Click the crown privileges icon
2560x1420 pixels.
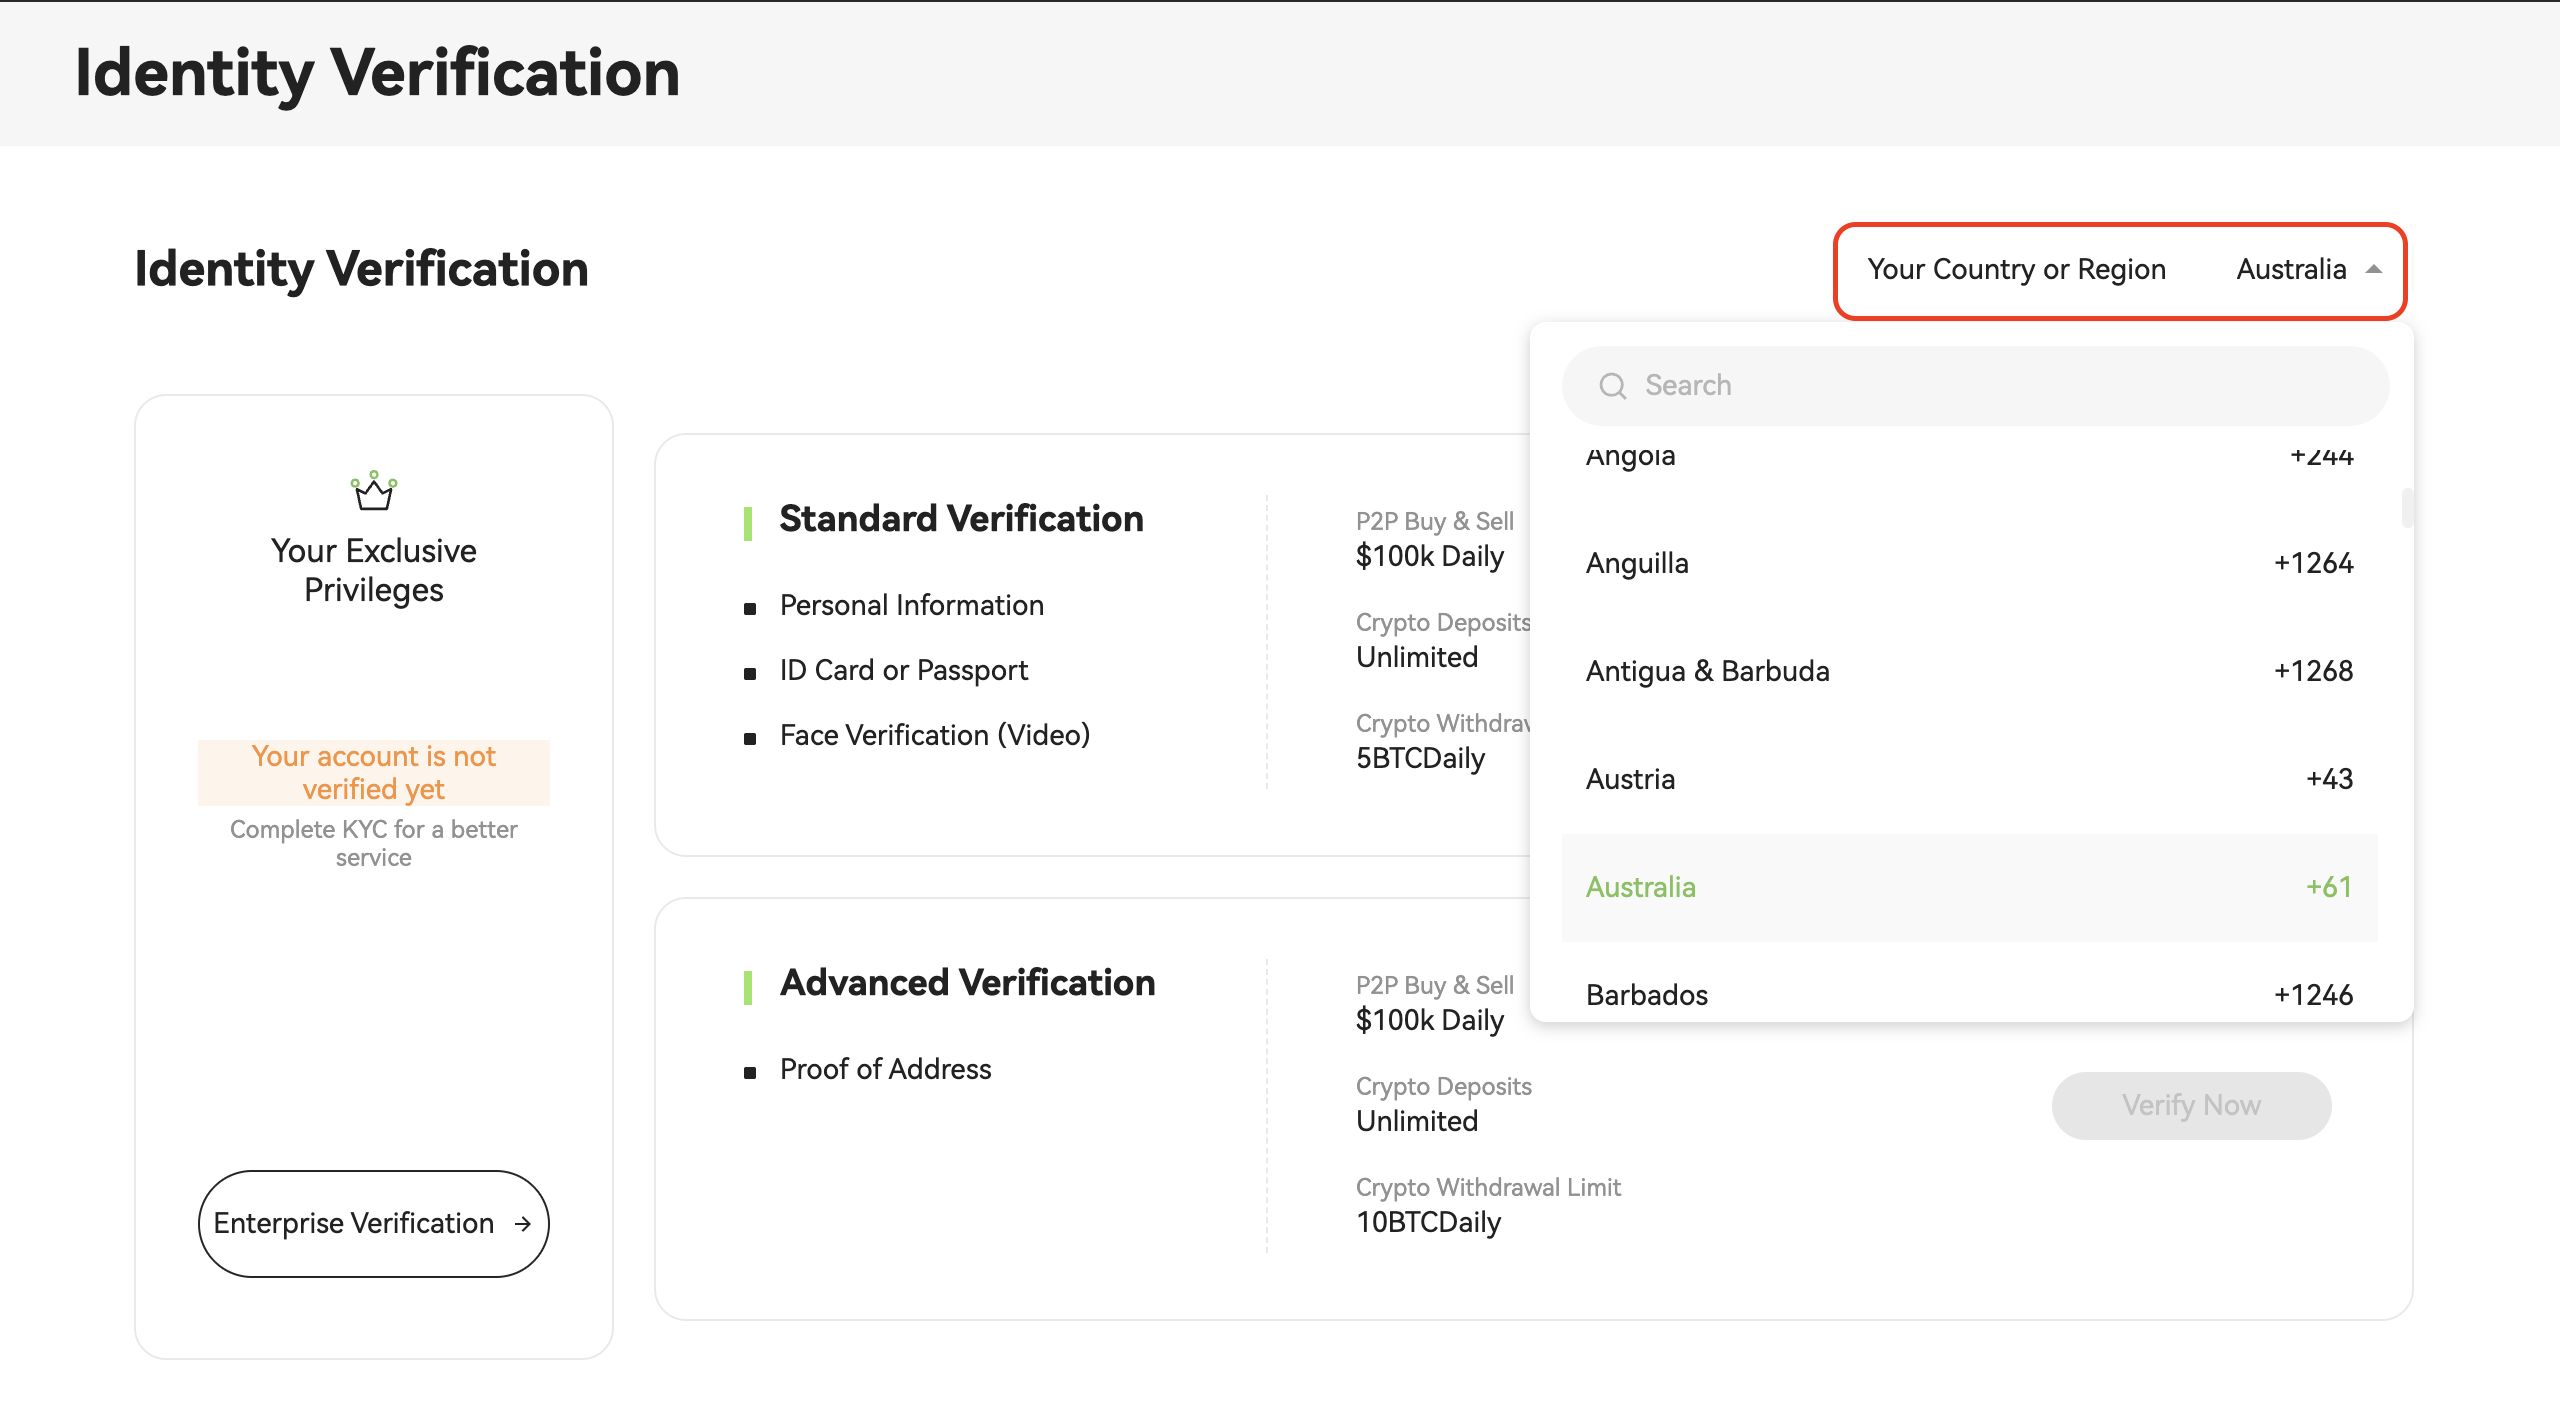(x=374, y=491)
